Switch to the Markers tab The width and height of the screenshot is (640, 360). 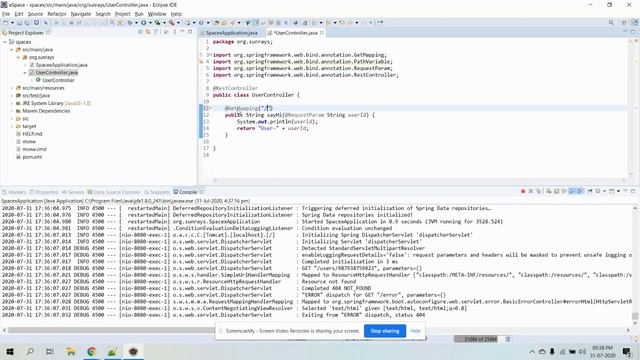14,192
